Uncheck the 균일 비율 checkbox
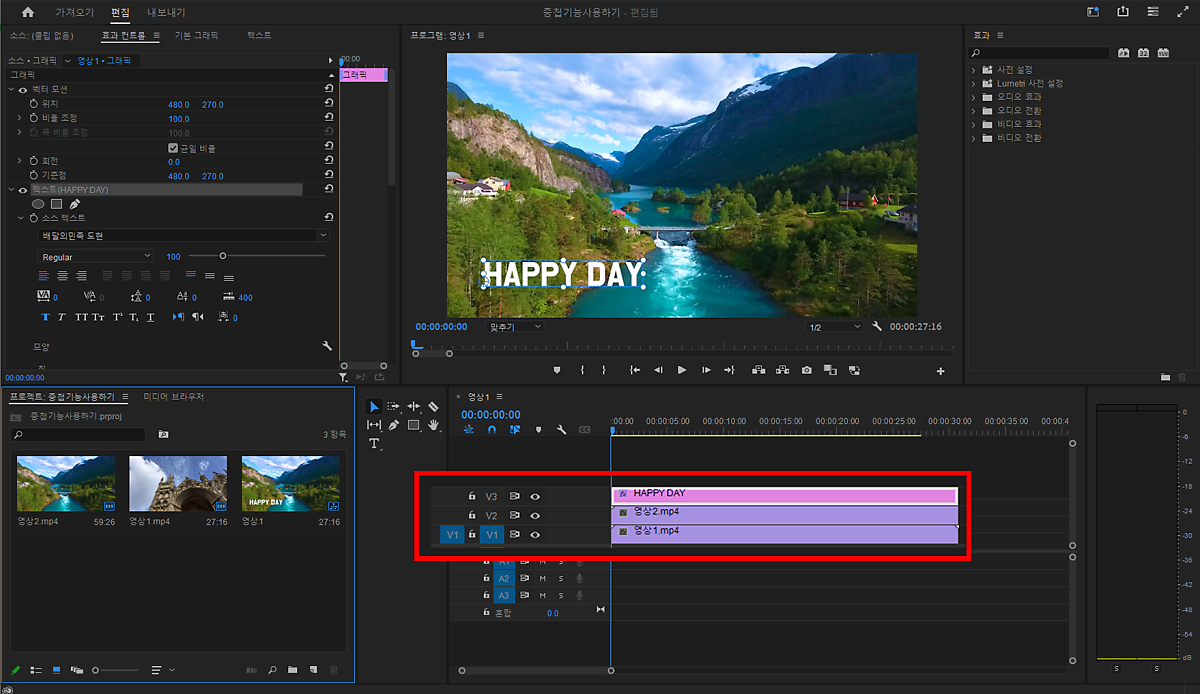Screen dimensions: 1200x694 click(x=173, y=148)
